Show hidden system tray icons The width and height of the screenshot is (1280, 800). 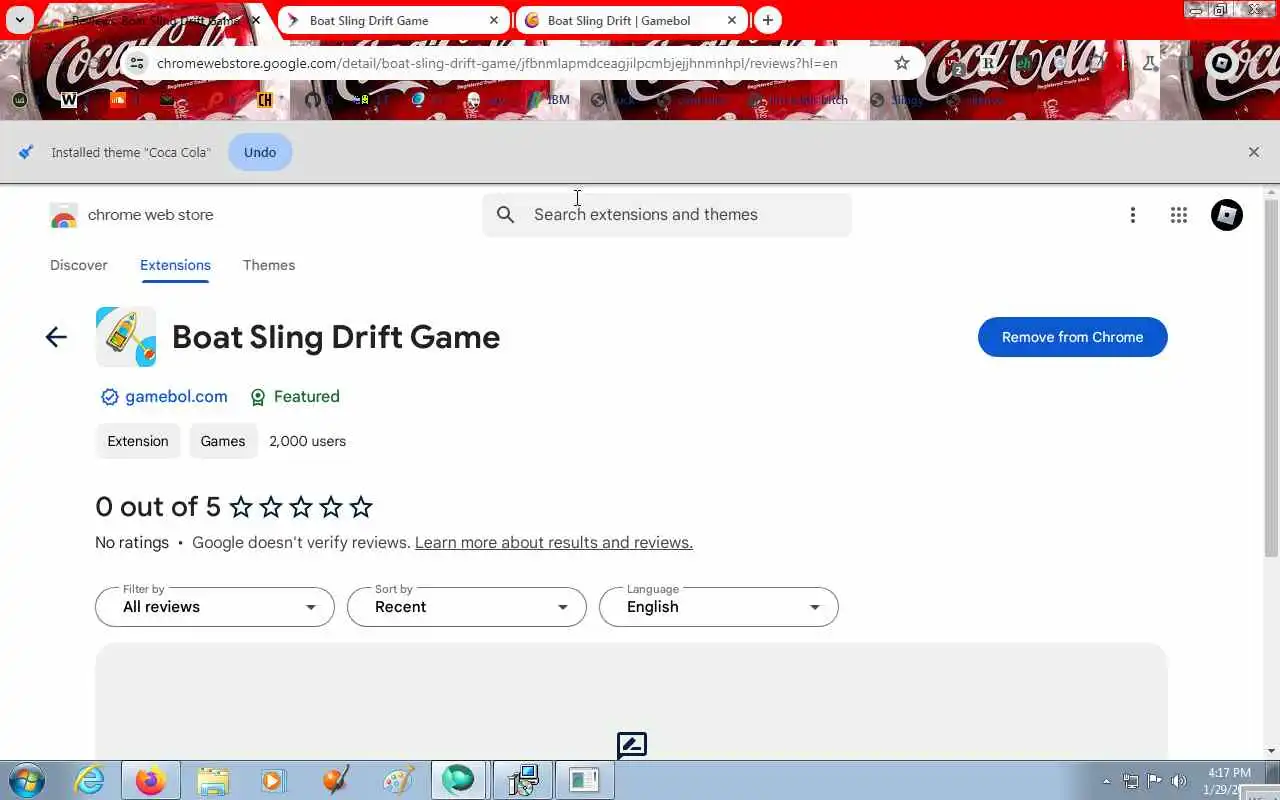[x=1106, y=781]
